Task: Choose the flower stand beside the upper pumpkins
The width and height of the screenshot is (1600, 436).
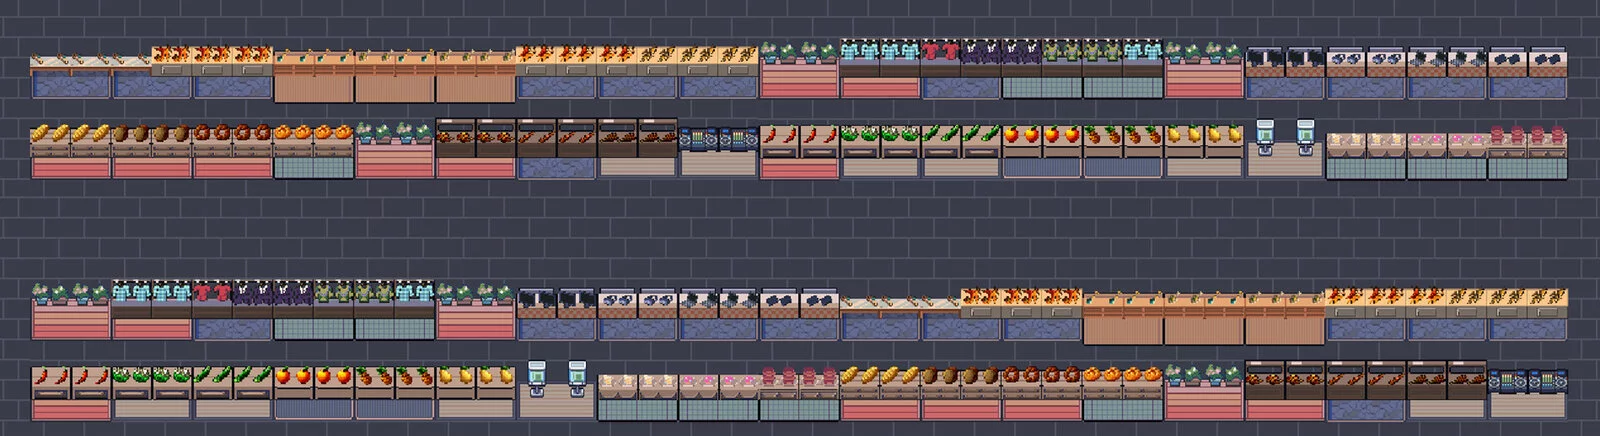Action: click(x=395, y=151)
